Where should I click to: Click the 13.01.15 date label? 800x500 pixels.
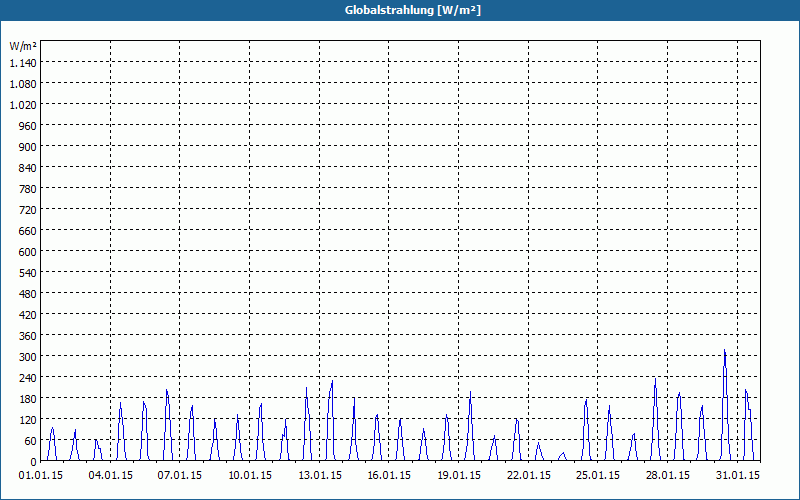[320, 476]
